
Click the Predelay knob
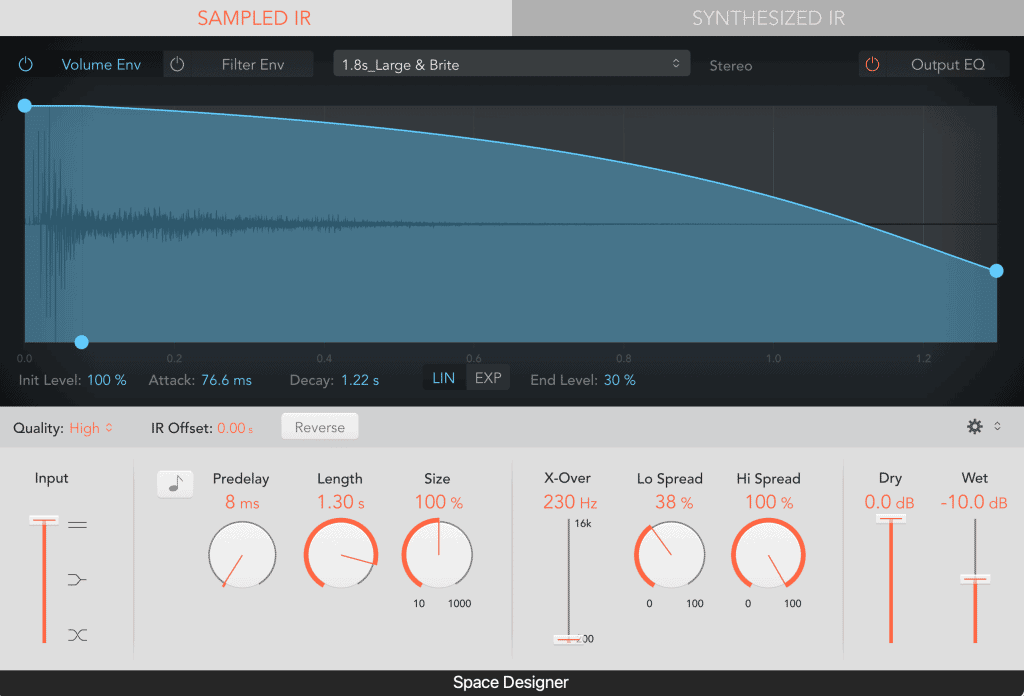coord(242,555)
